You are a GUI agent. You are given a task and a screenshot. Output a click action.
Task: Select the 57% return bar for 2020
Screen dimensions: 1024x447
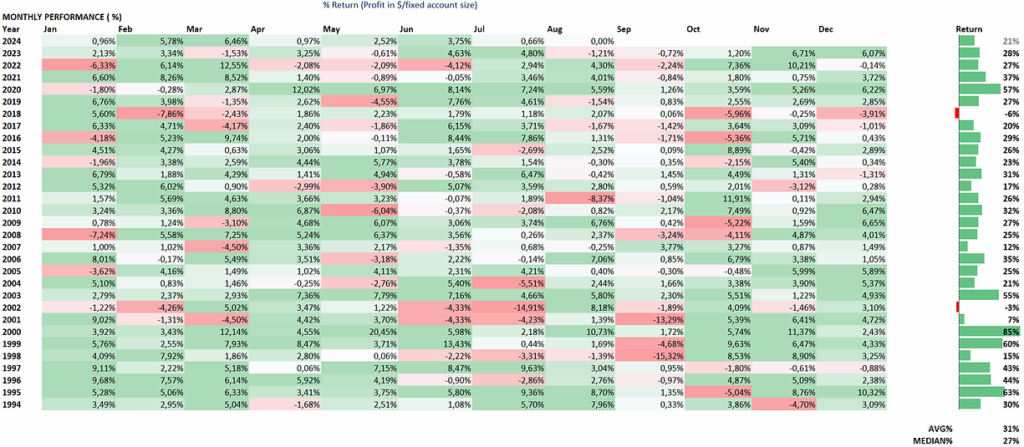[979, 89]
